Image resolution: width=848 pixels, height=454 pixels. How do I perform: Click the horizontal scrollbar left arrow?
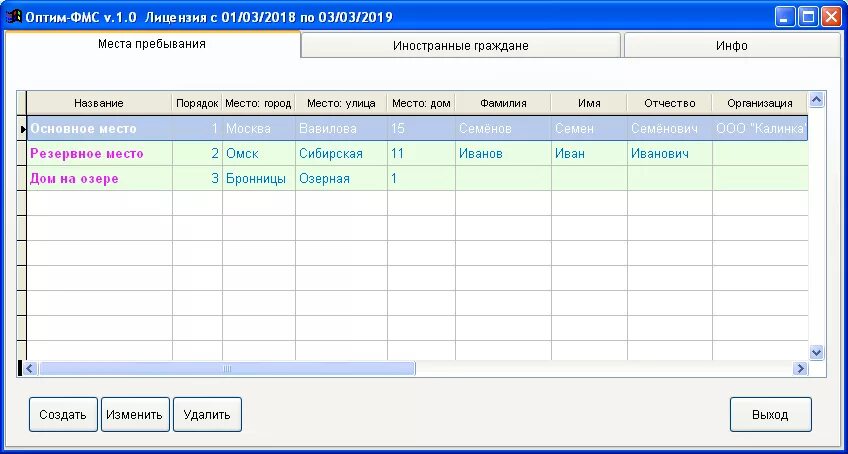29,369
